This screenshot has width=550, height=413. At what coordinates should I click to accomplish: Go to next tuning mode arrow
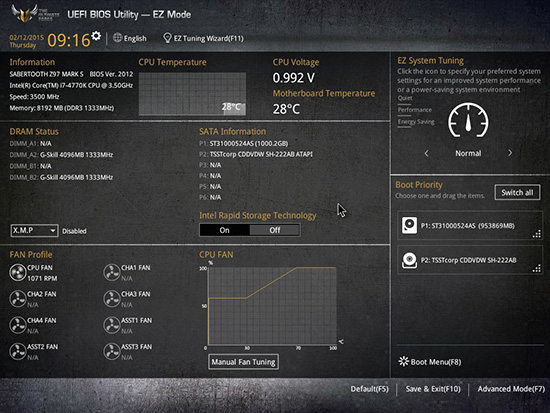click(x=510, y=153)
